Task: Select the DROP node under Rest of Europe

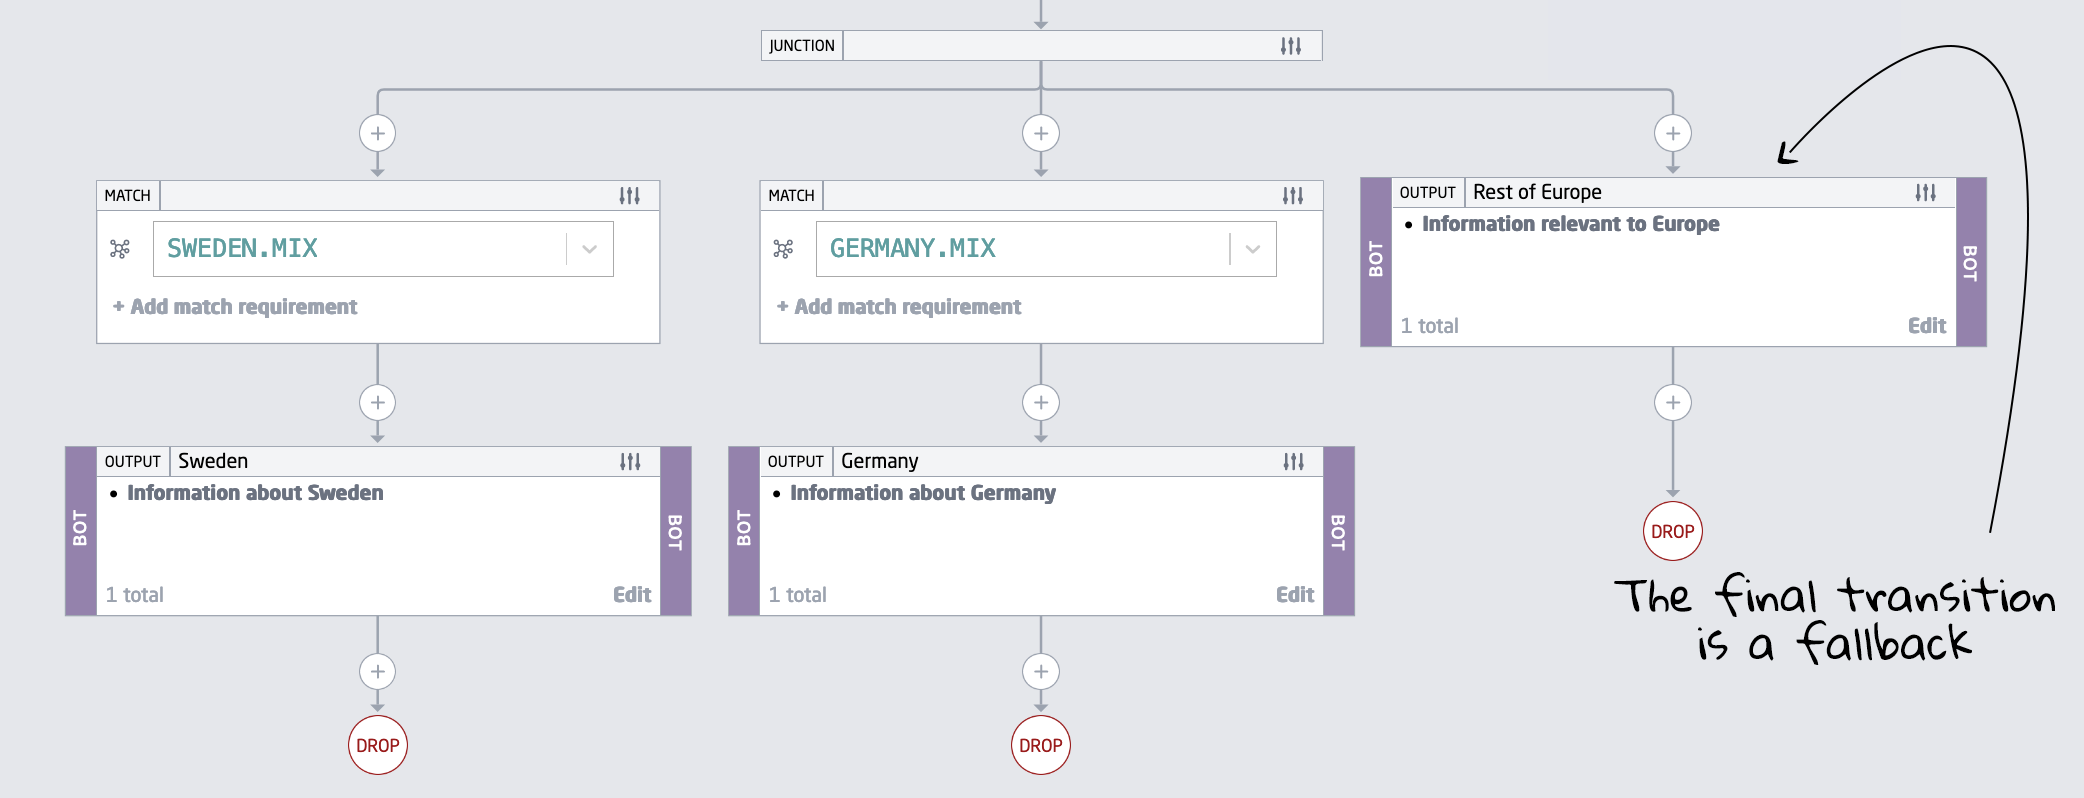Action: 1673,531
